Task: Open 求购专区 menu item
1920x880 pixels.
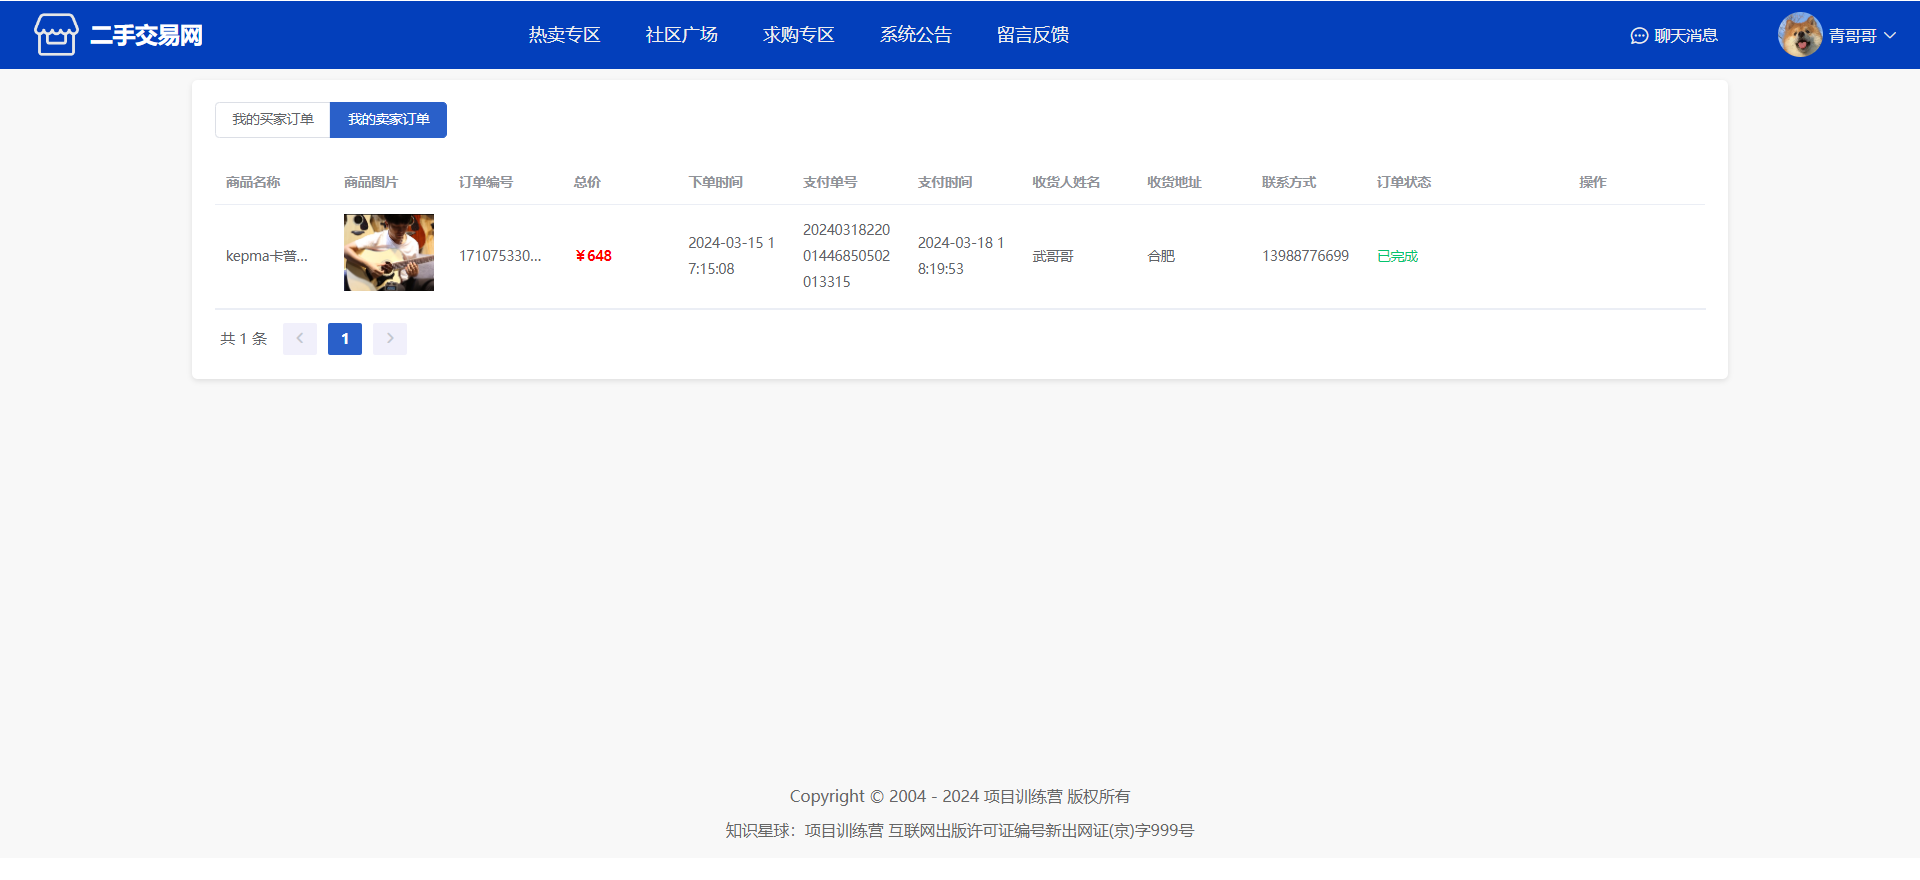Action: [798, 35]
